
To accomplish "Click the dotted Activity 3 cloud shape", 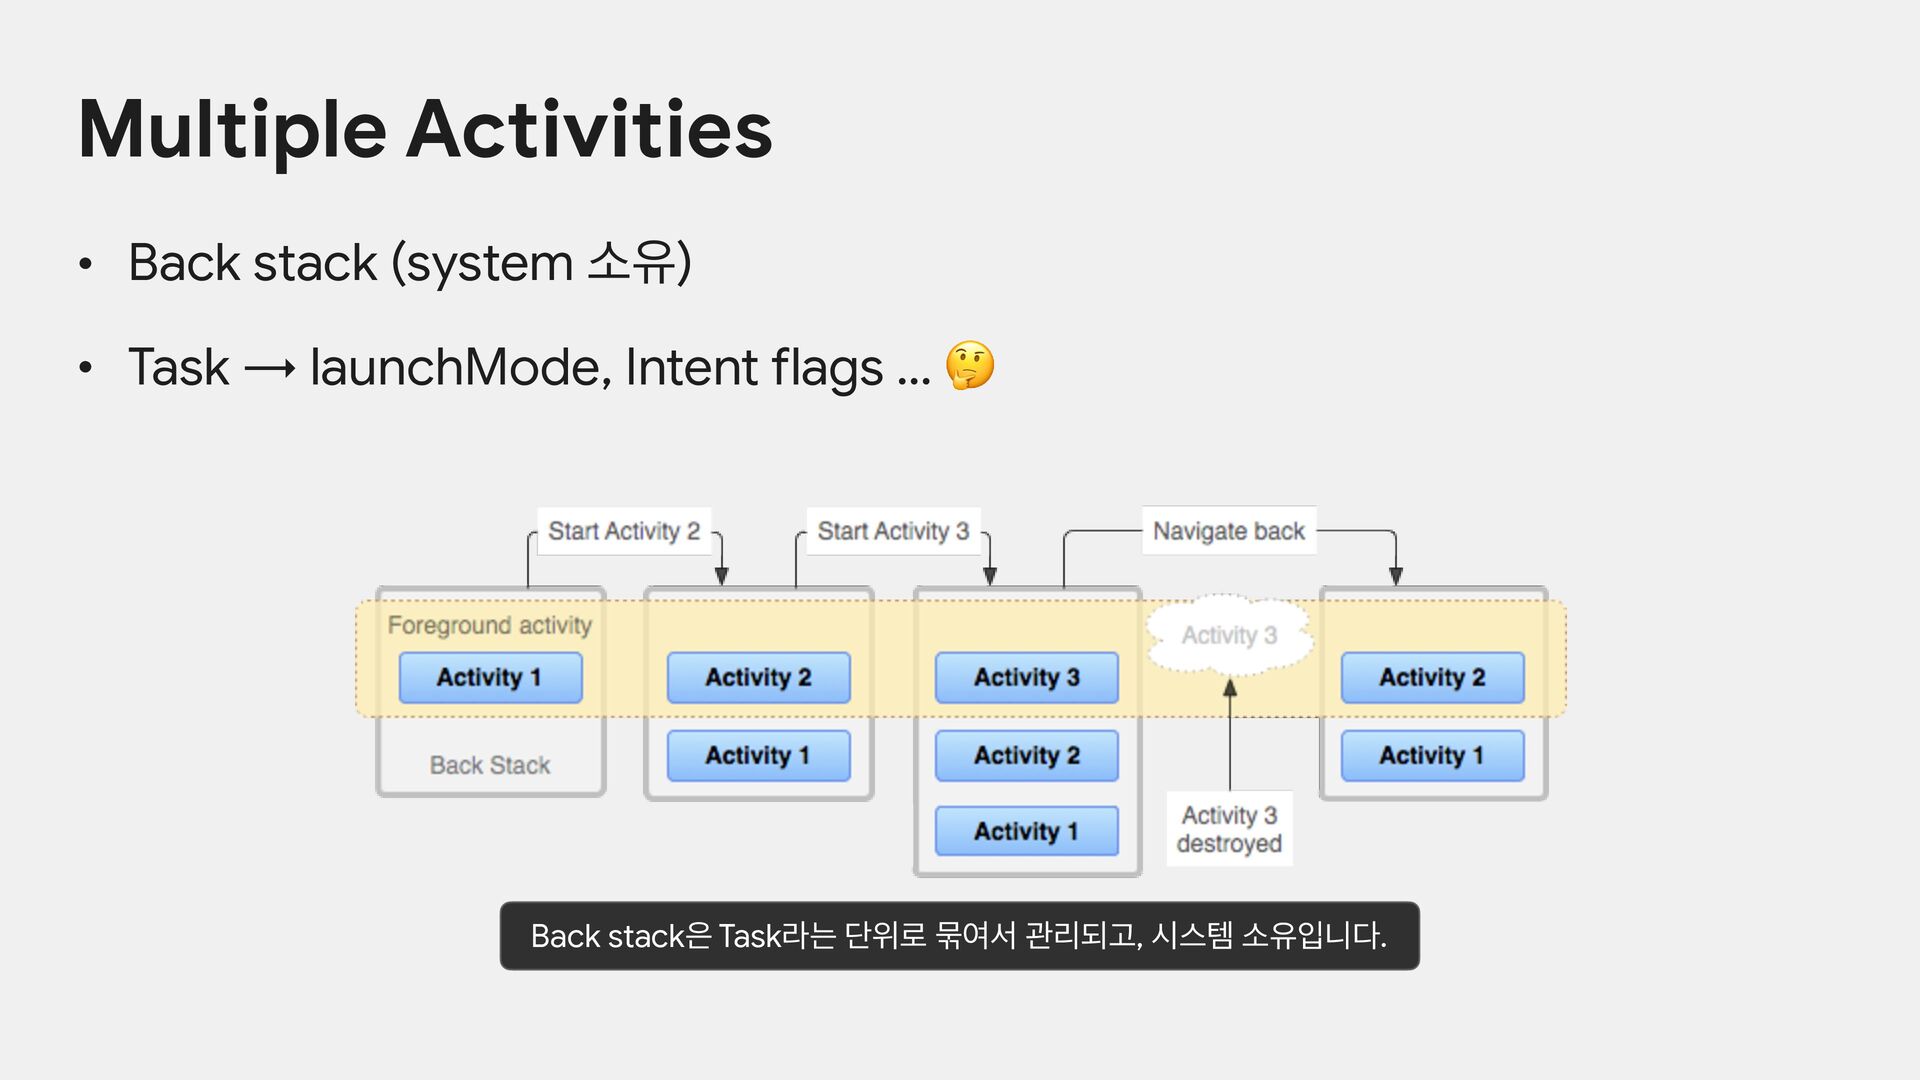I will (x=1229, y=635).
